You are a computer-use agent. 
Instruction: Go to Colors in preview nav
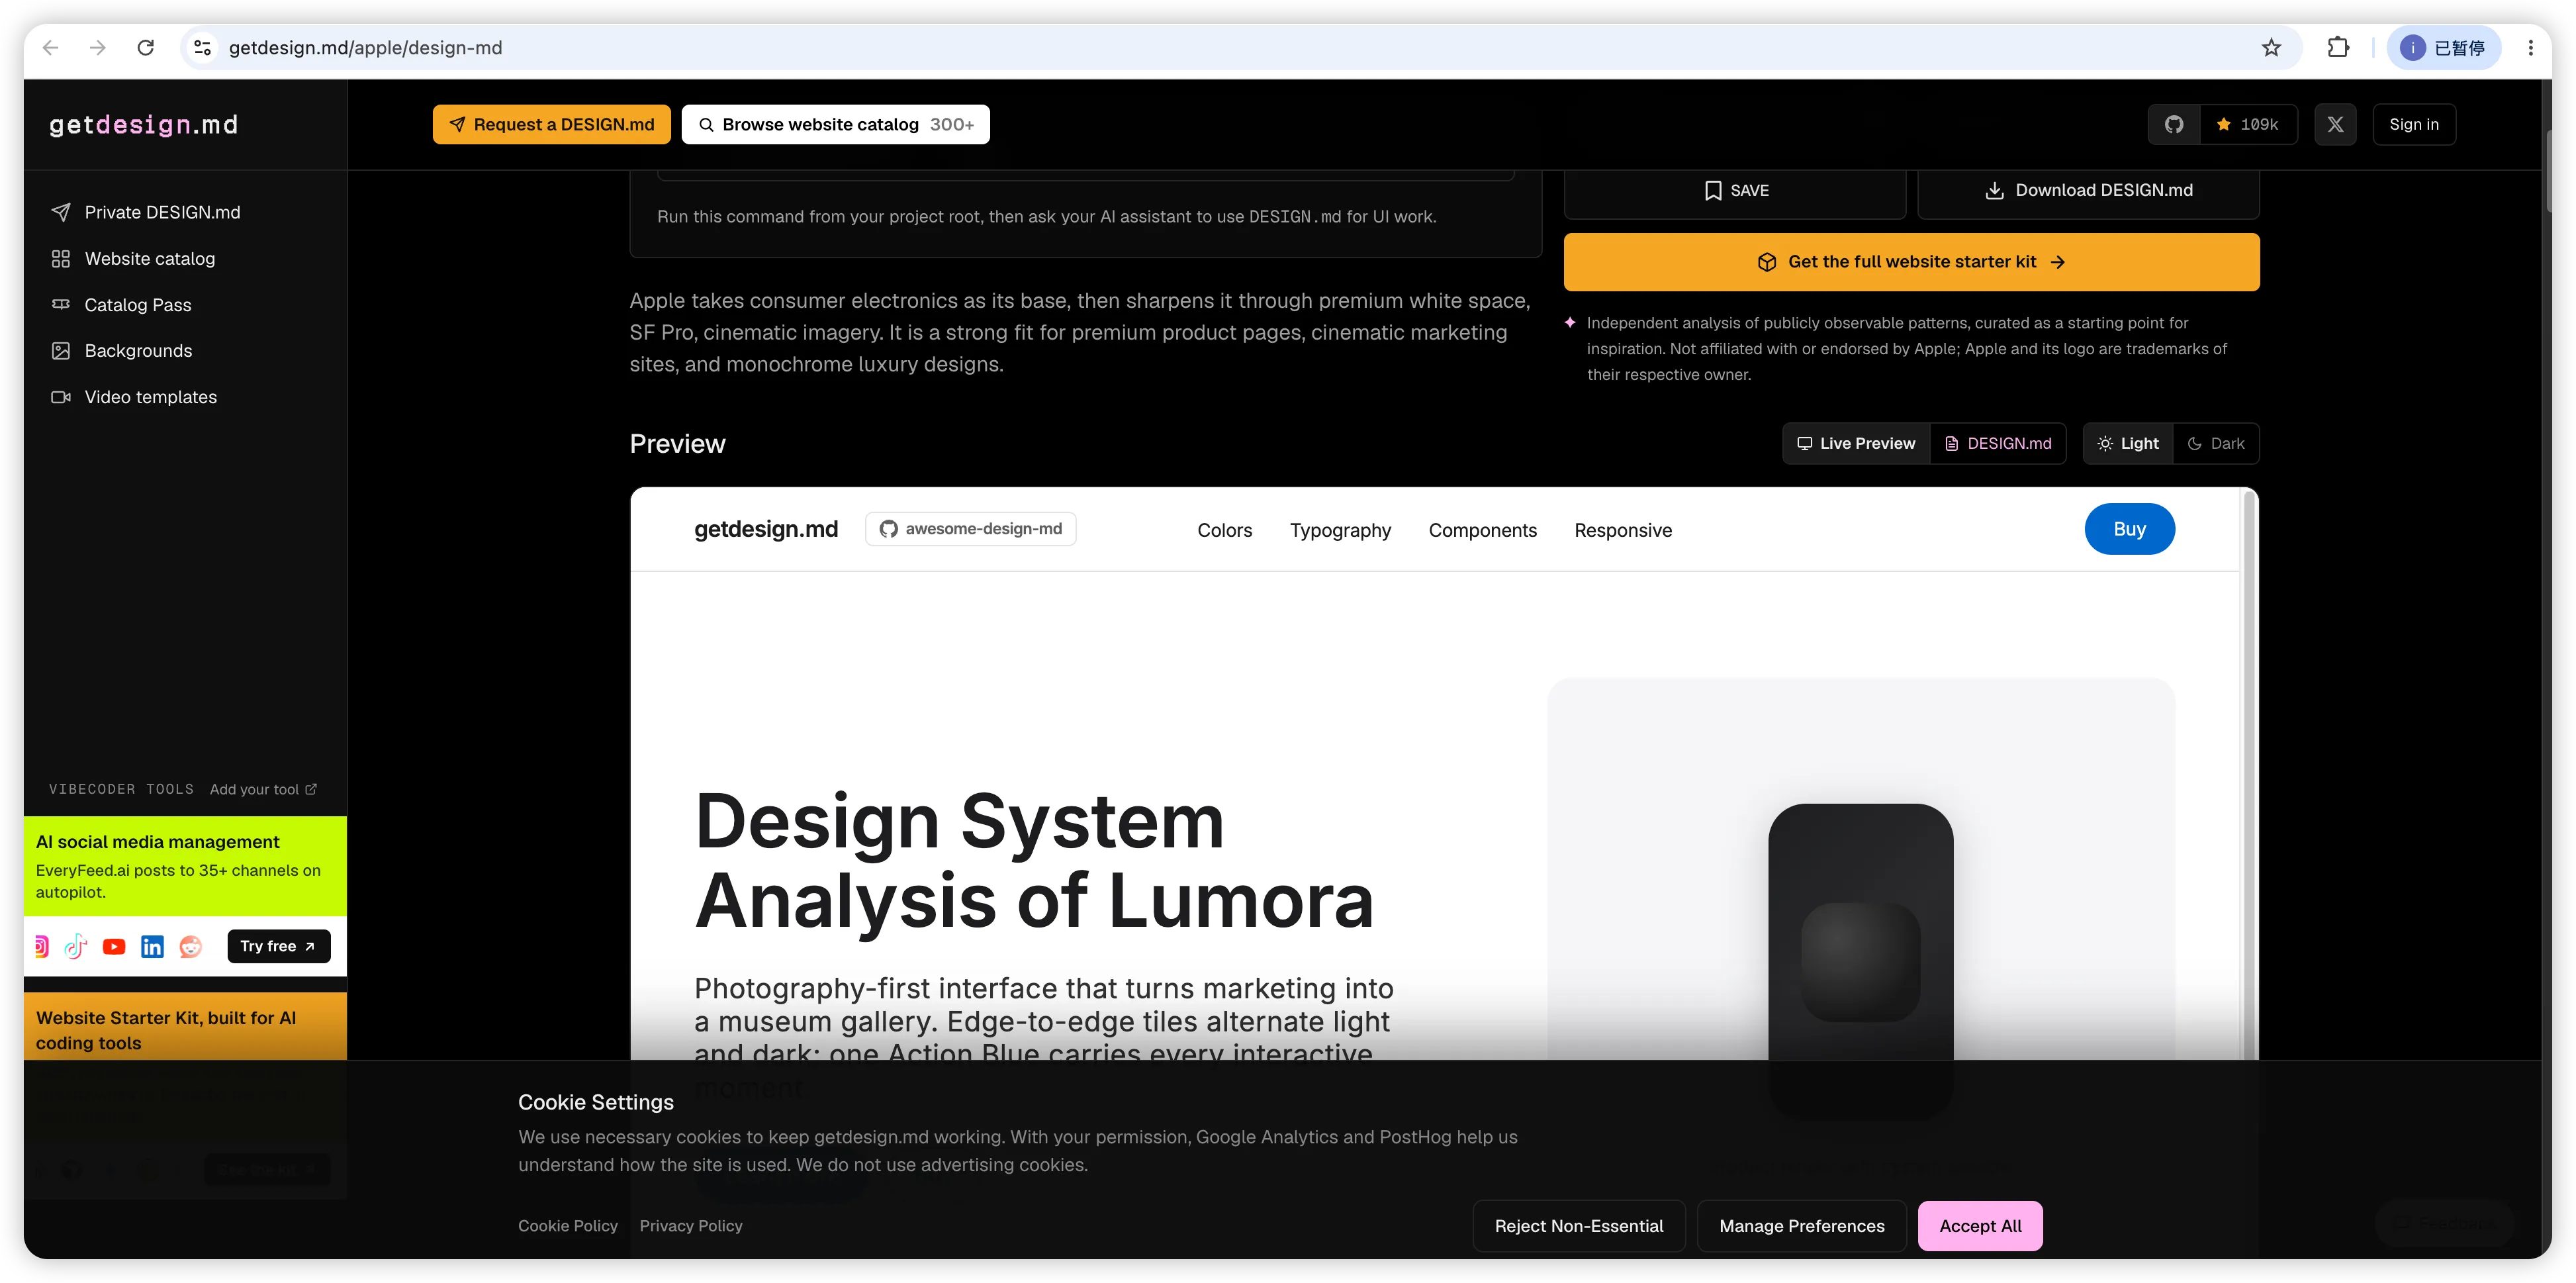coord(1225,531)
